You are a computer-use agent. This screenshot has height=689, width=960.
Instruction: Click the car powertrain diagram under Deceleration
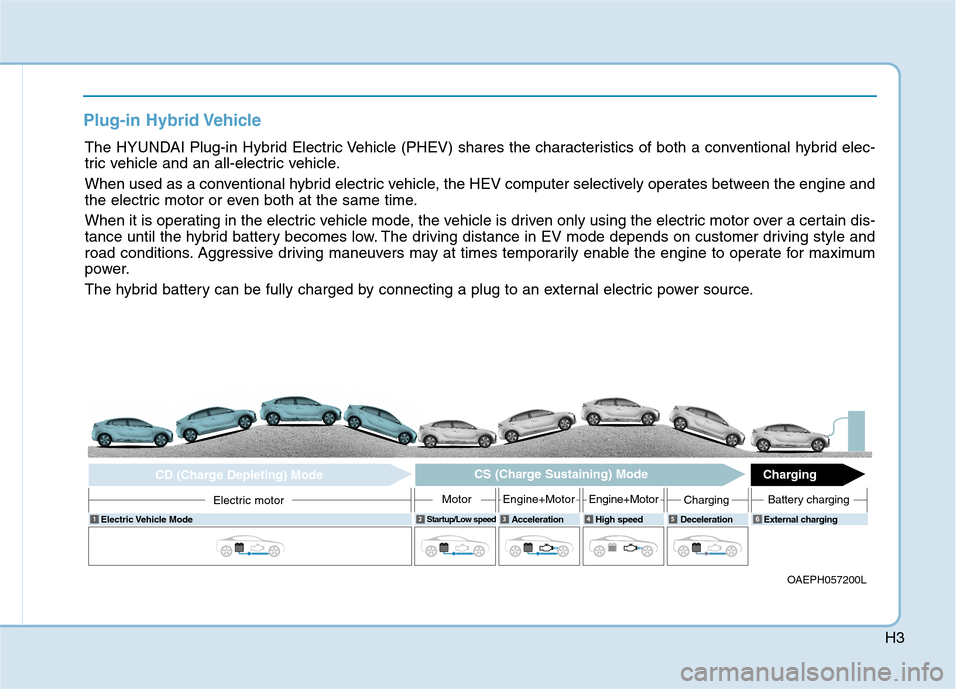[x=707, y=546]
